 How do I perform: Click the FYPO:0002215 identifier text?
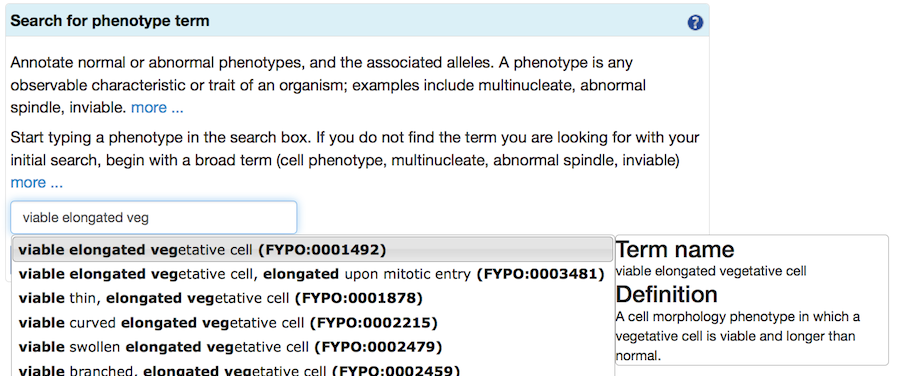coord(374,323)
